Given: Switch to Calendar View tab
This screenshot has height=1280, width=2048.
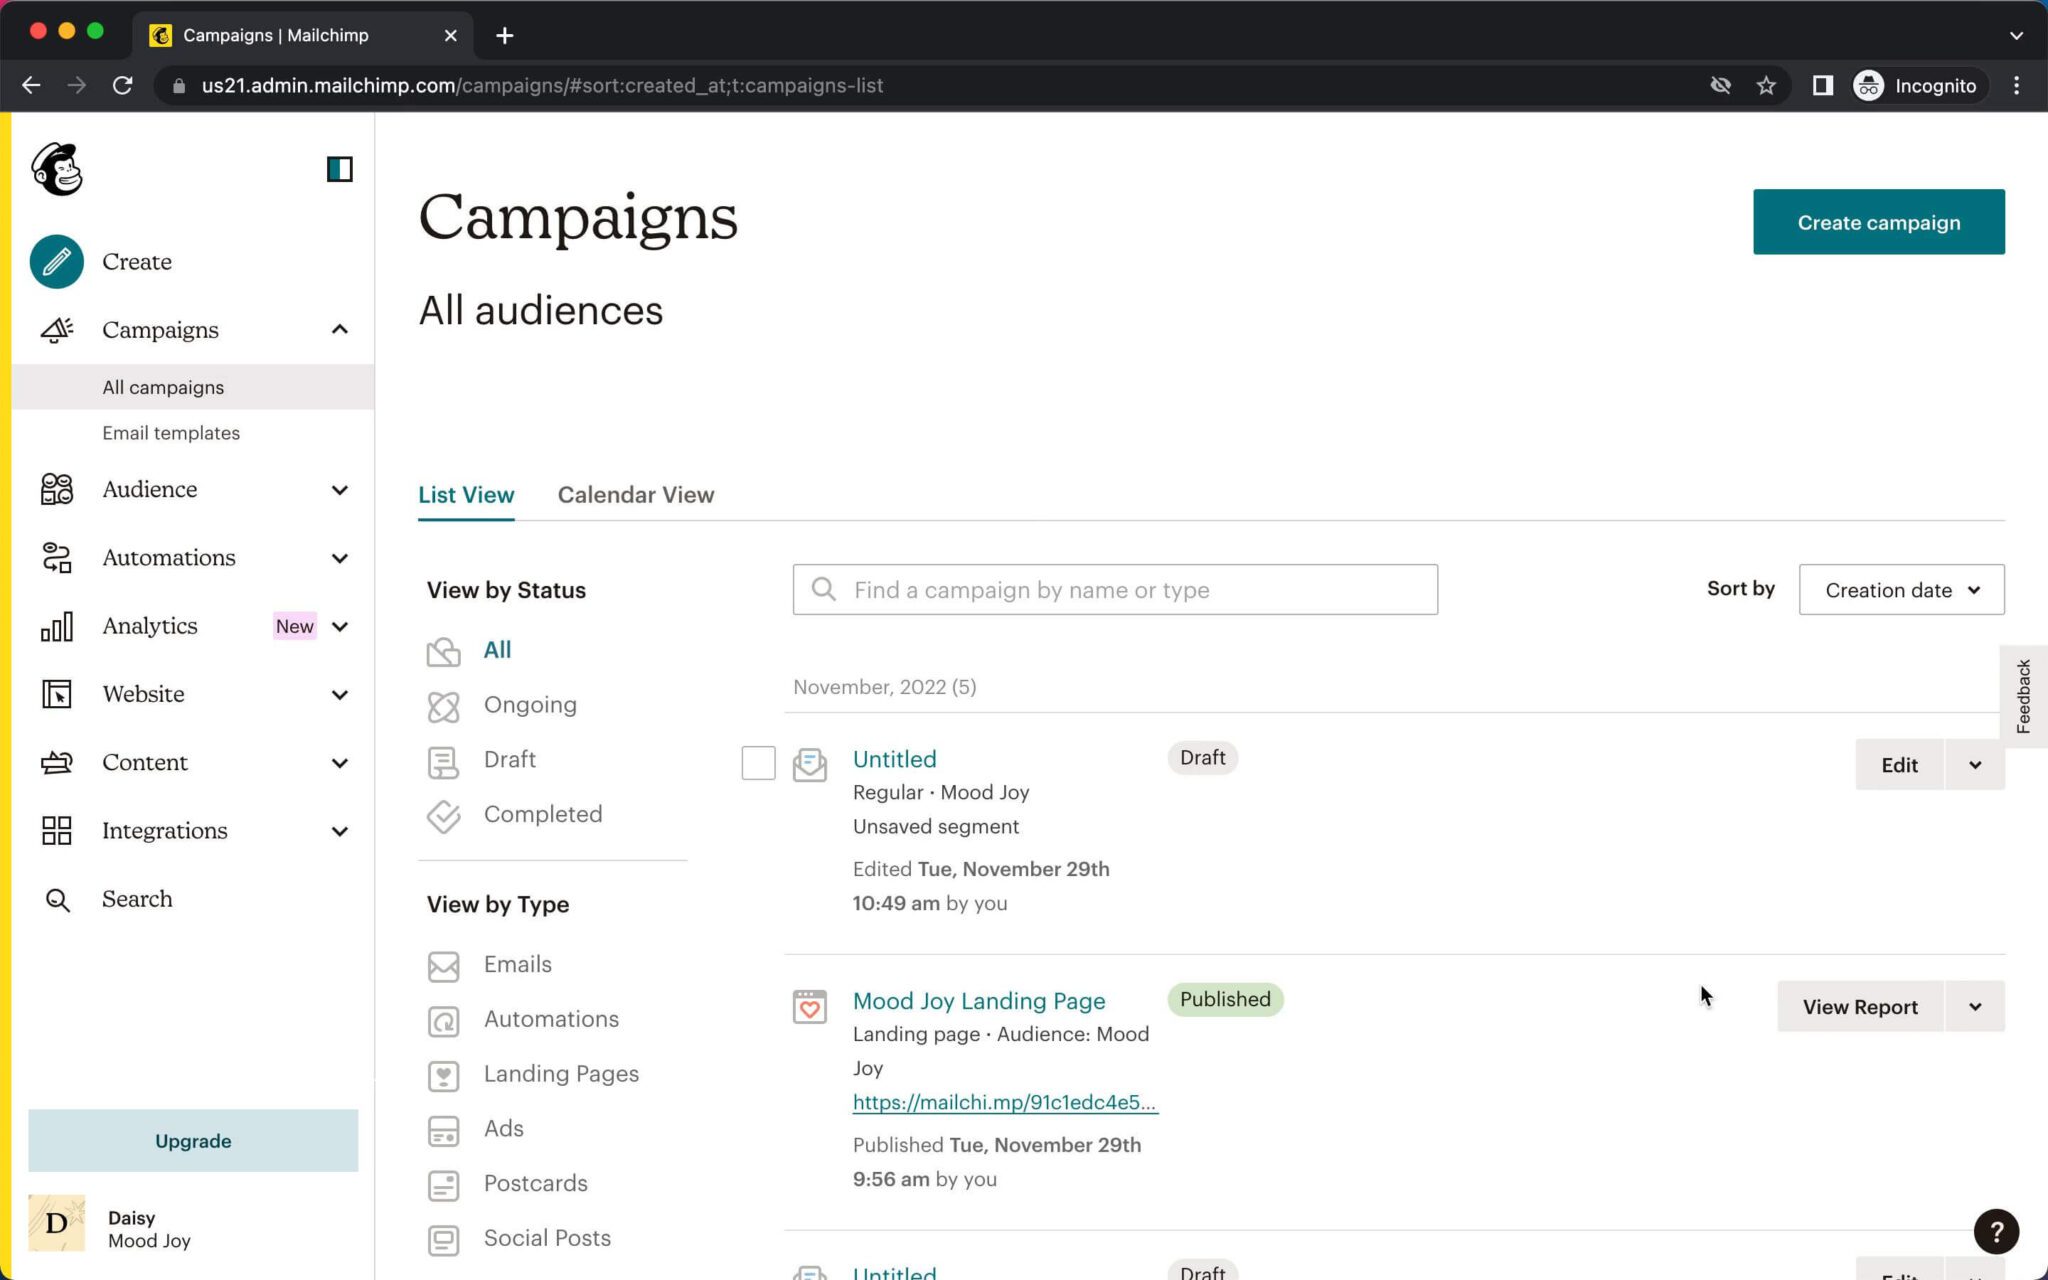Looking at the screenshot, I should pyautogui.click(x=635, y=494).
